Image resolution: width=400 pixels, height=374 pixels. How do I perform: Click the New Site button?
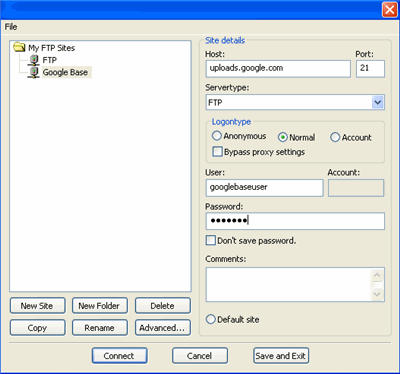pyautogui.click(x=37, y=306)
